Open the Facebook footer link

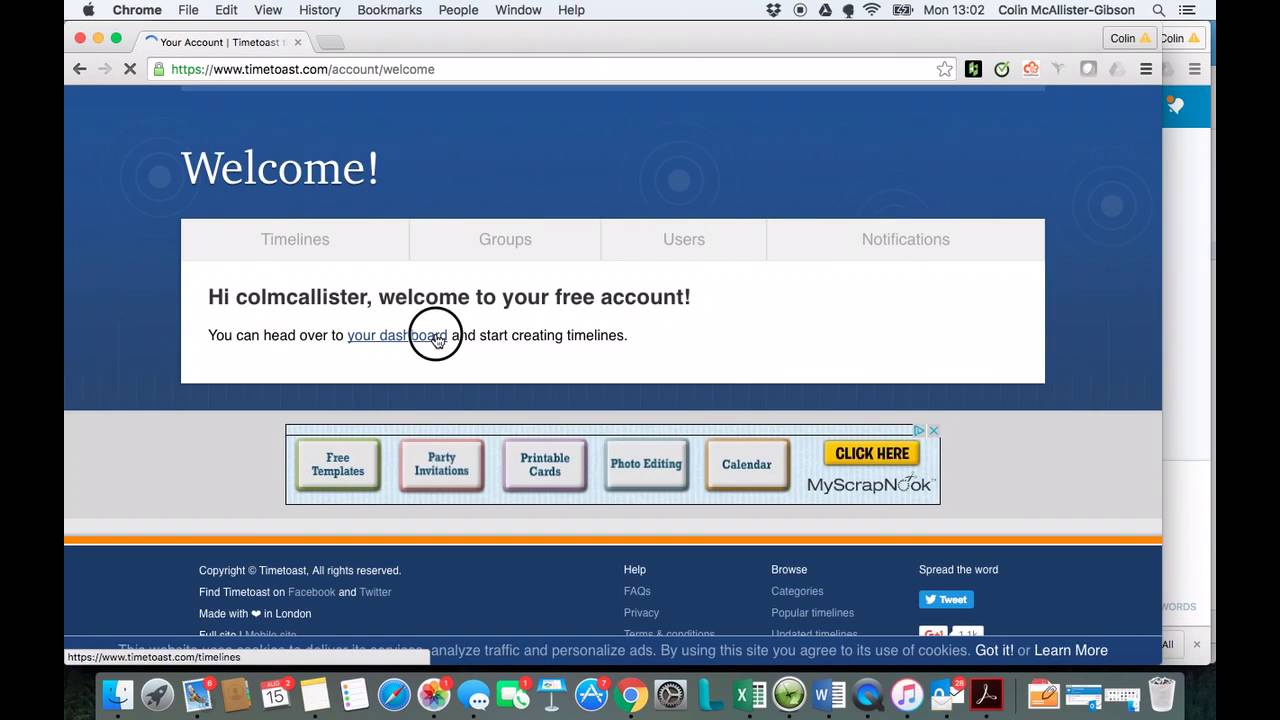[312, 592]
